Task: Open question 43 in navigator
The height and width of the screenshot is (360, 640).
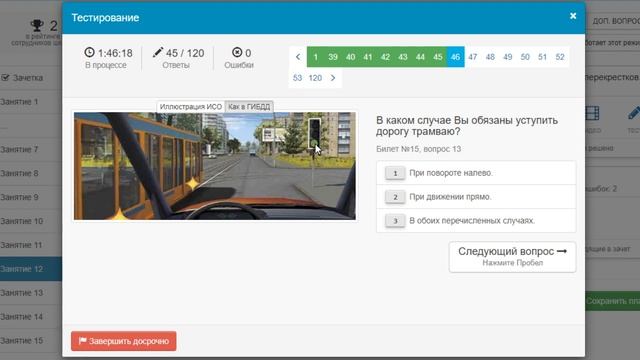Action: 403,57
